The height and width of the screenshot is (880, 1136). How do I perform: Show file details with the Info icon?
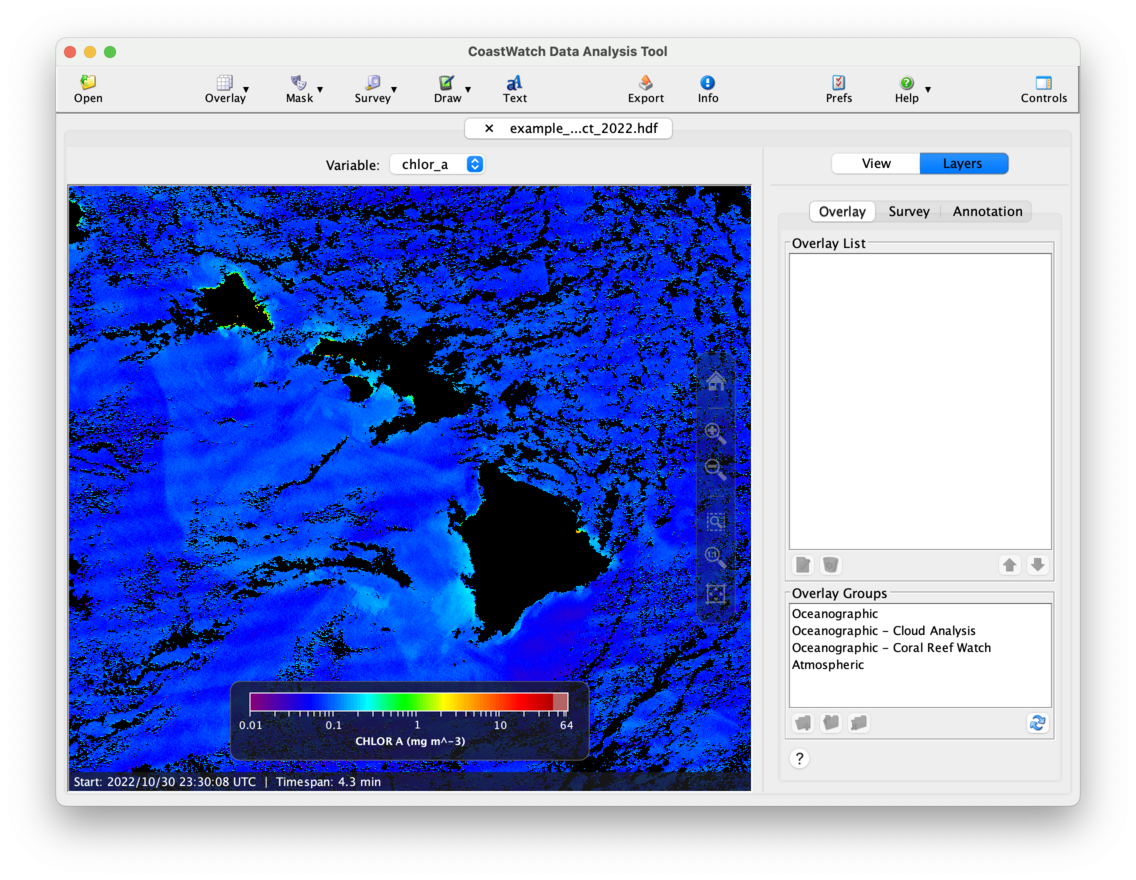click(x=708, y=88)
